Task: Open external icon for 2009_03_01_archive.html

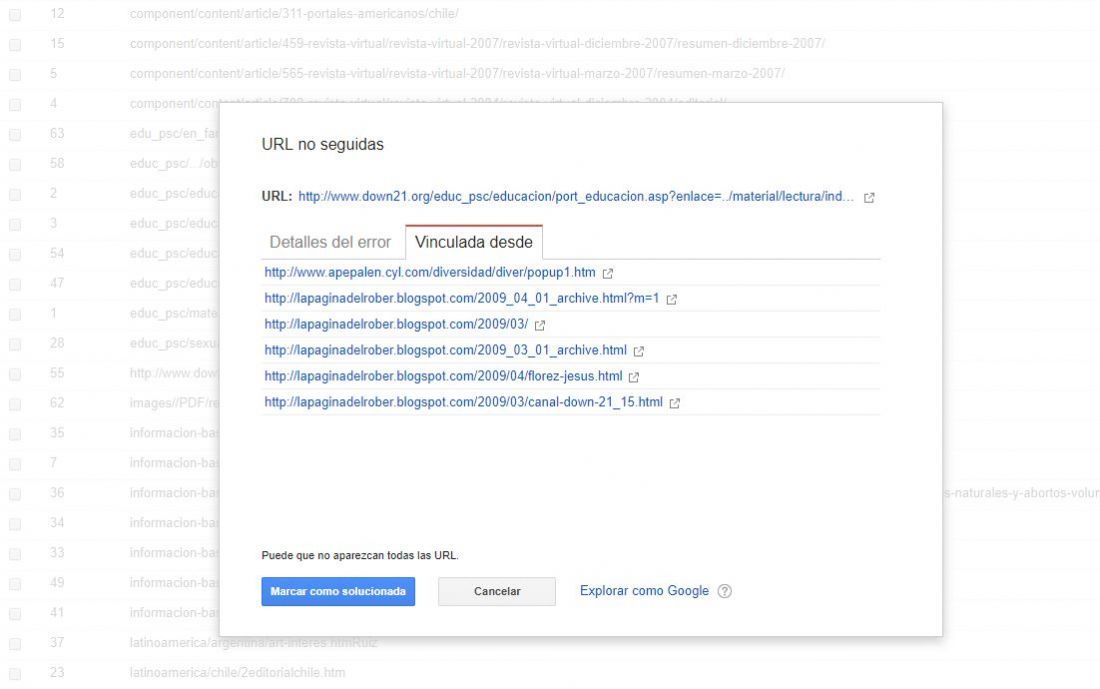Action: (x=638, y=351)
